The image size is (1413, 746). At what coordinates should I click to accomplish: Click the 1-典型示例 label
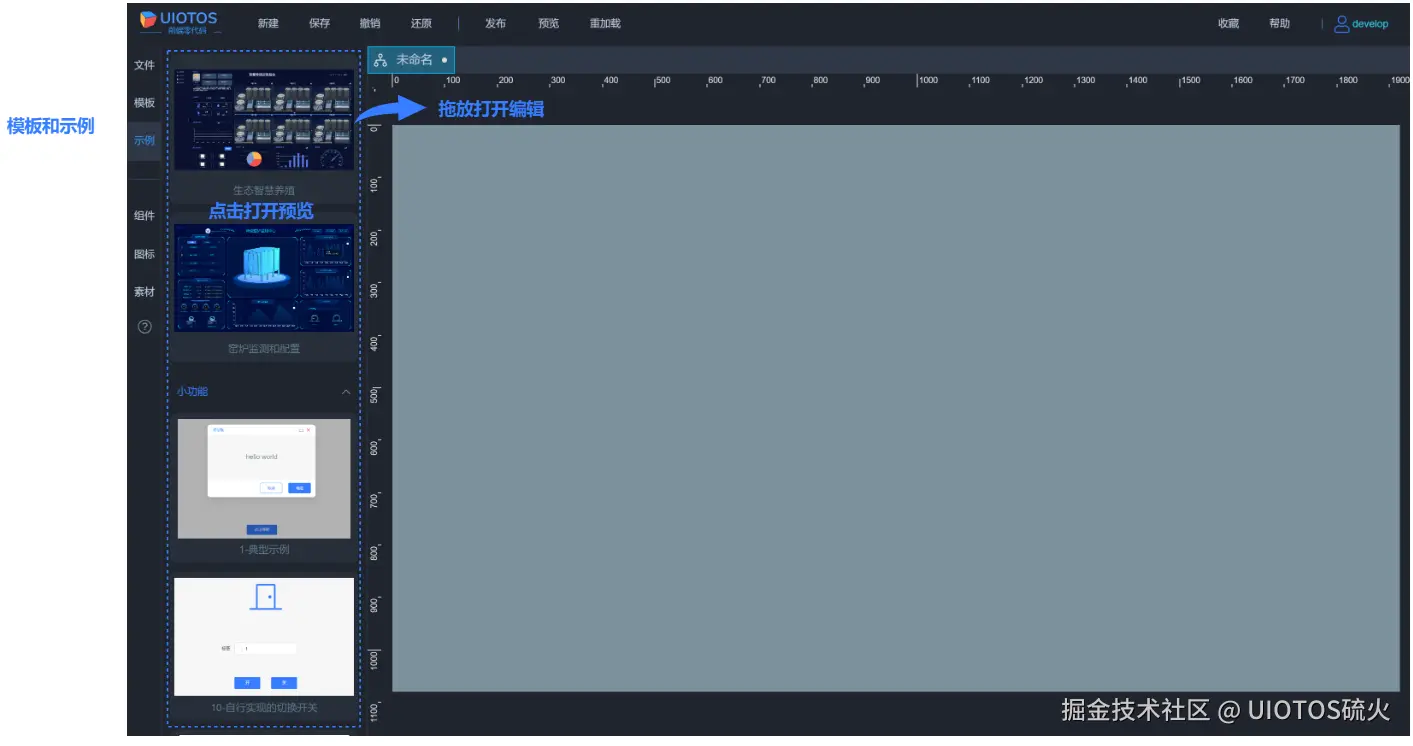(x=264, y=550)
